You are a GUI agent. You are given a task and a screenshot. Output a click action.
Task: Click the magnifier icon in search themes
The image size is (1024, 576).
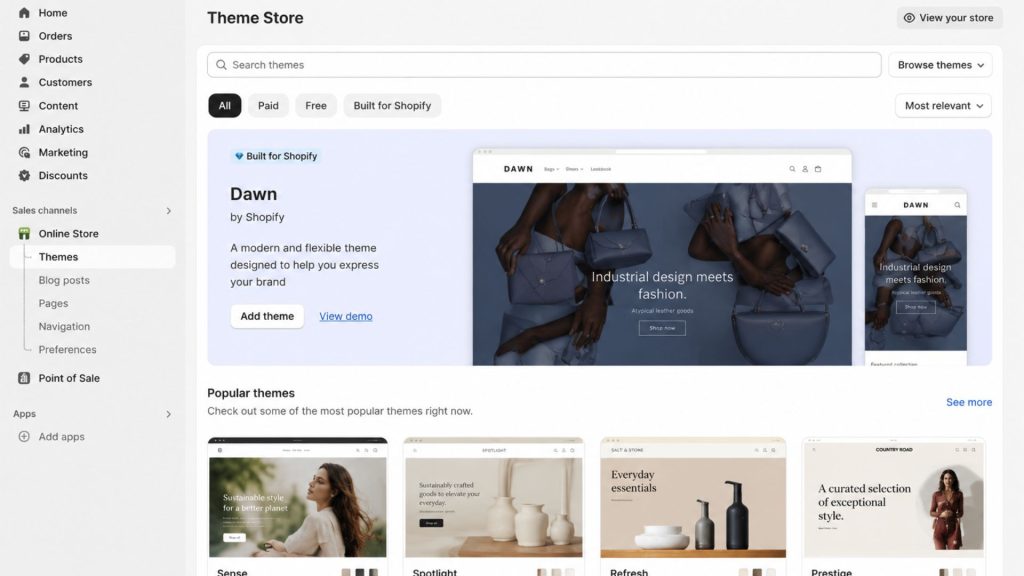point(221,65)
